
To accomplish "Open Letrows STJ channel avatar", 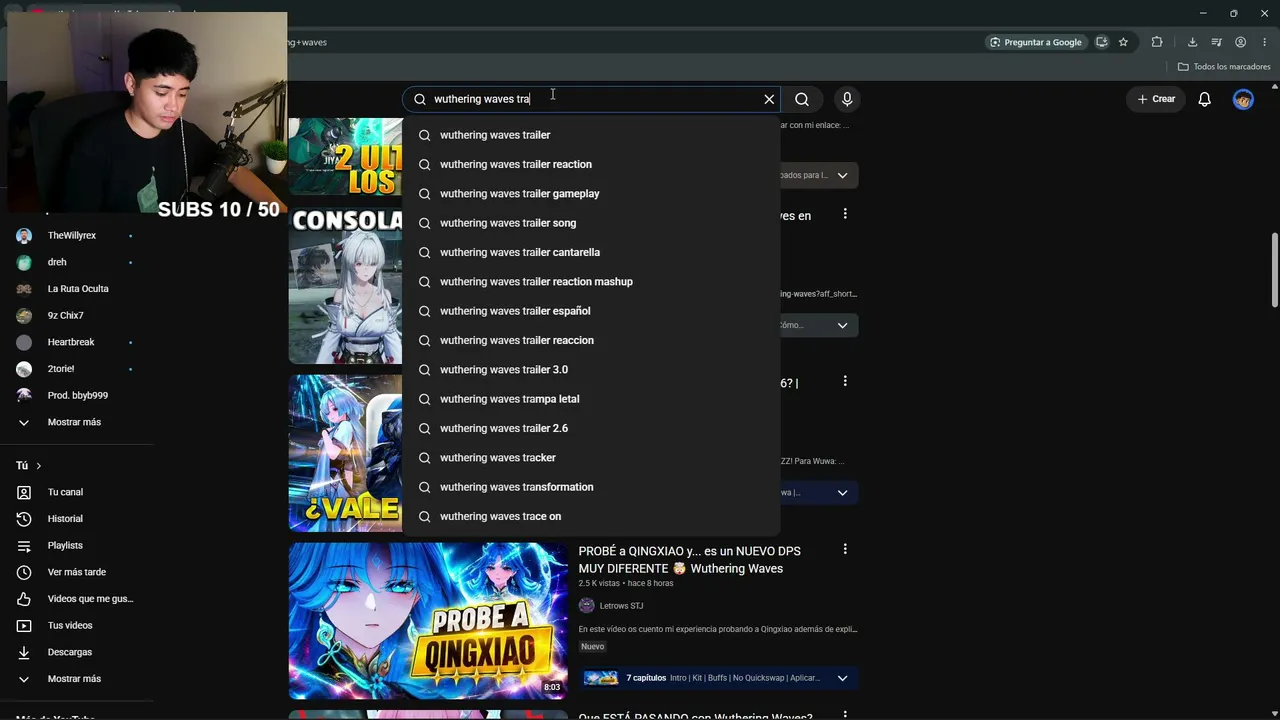I will coord(587,606).
